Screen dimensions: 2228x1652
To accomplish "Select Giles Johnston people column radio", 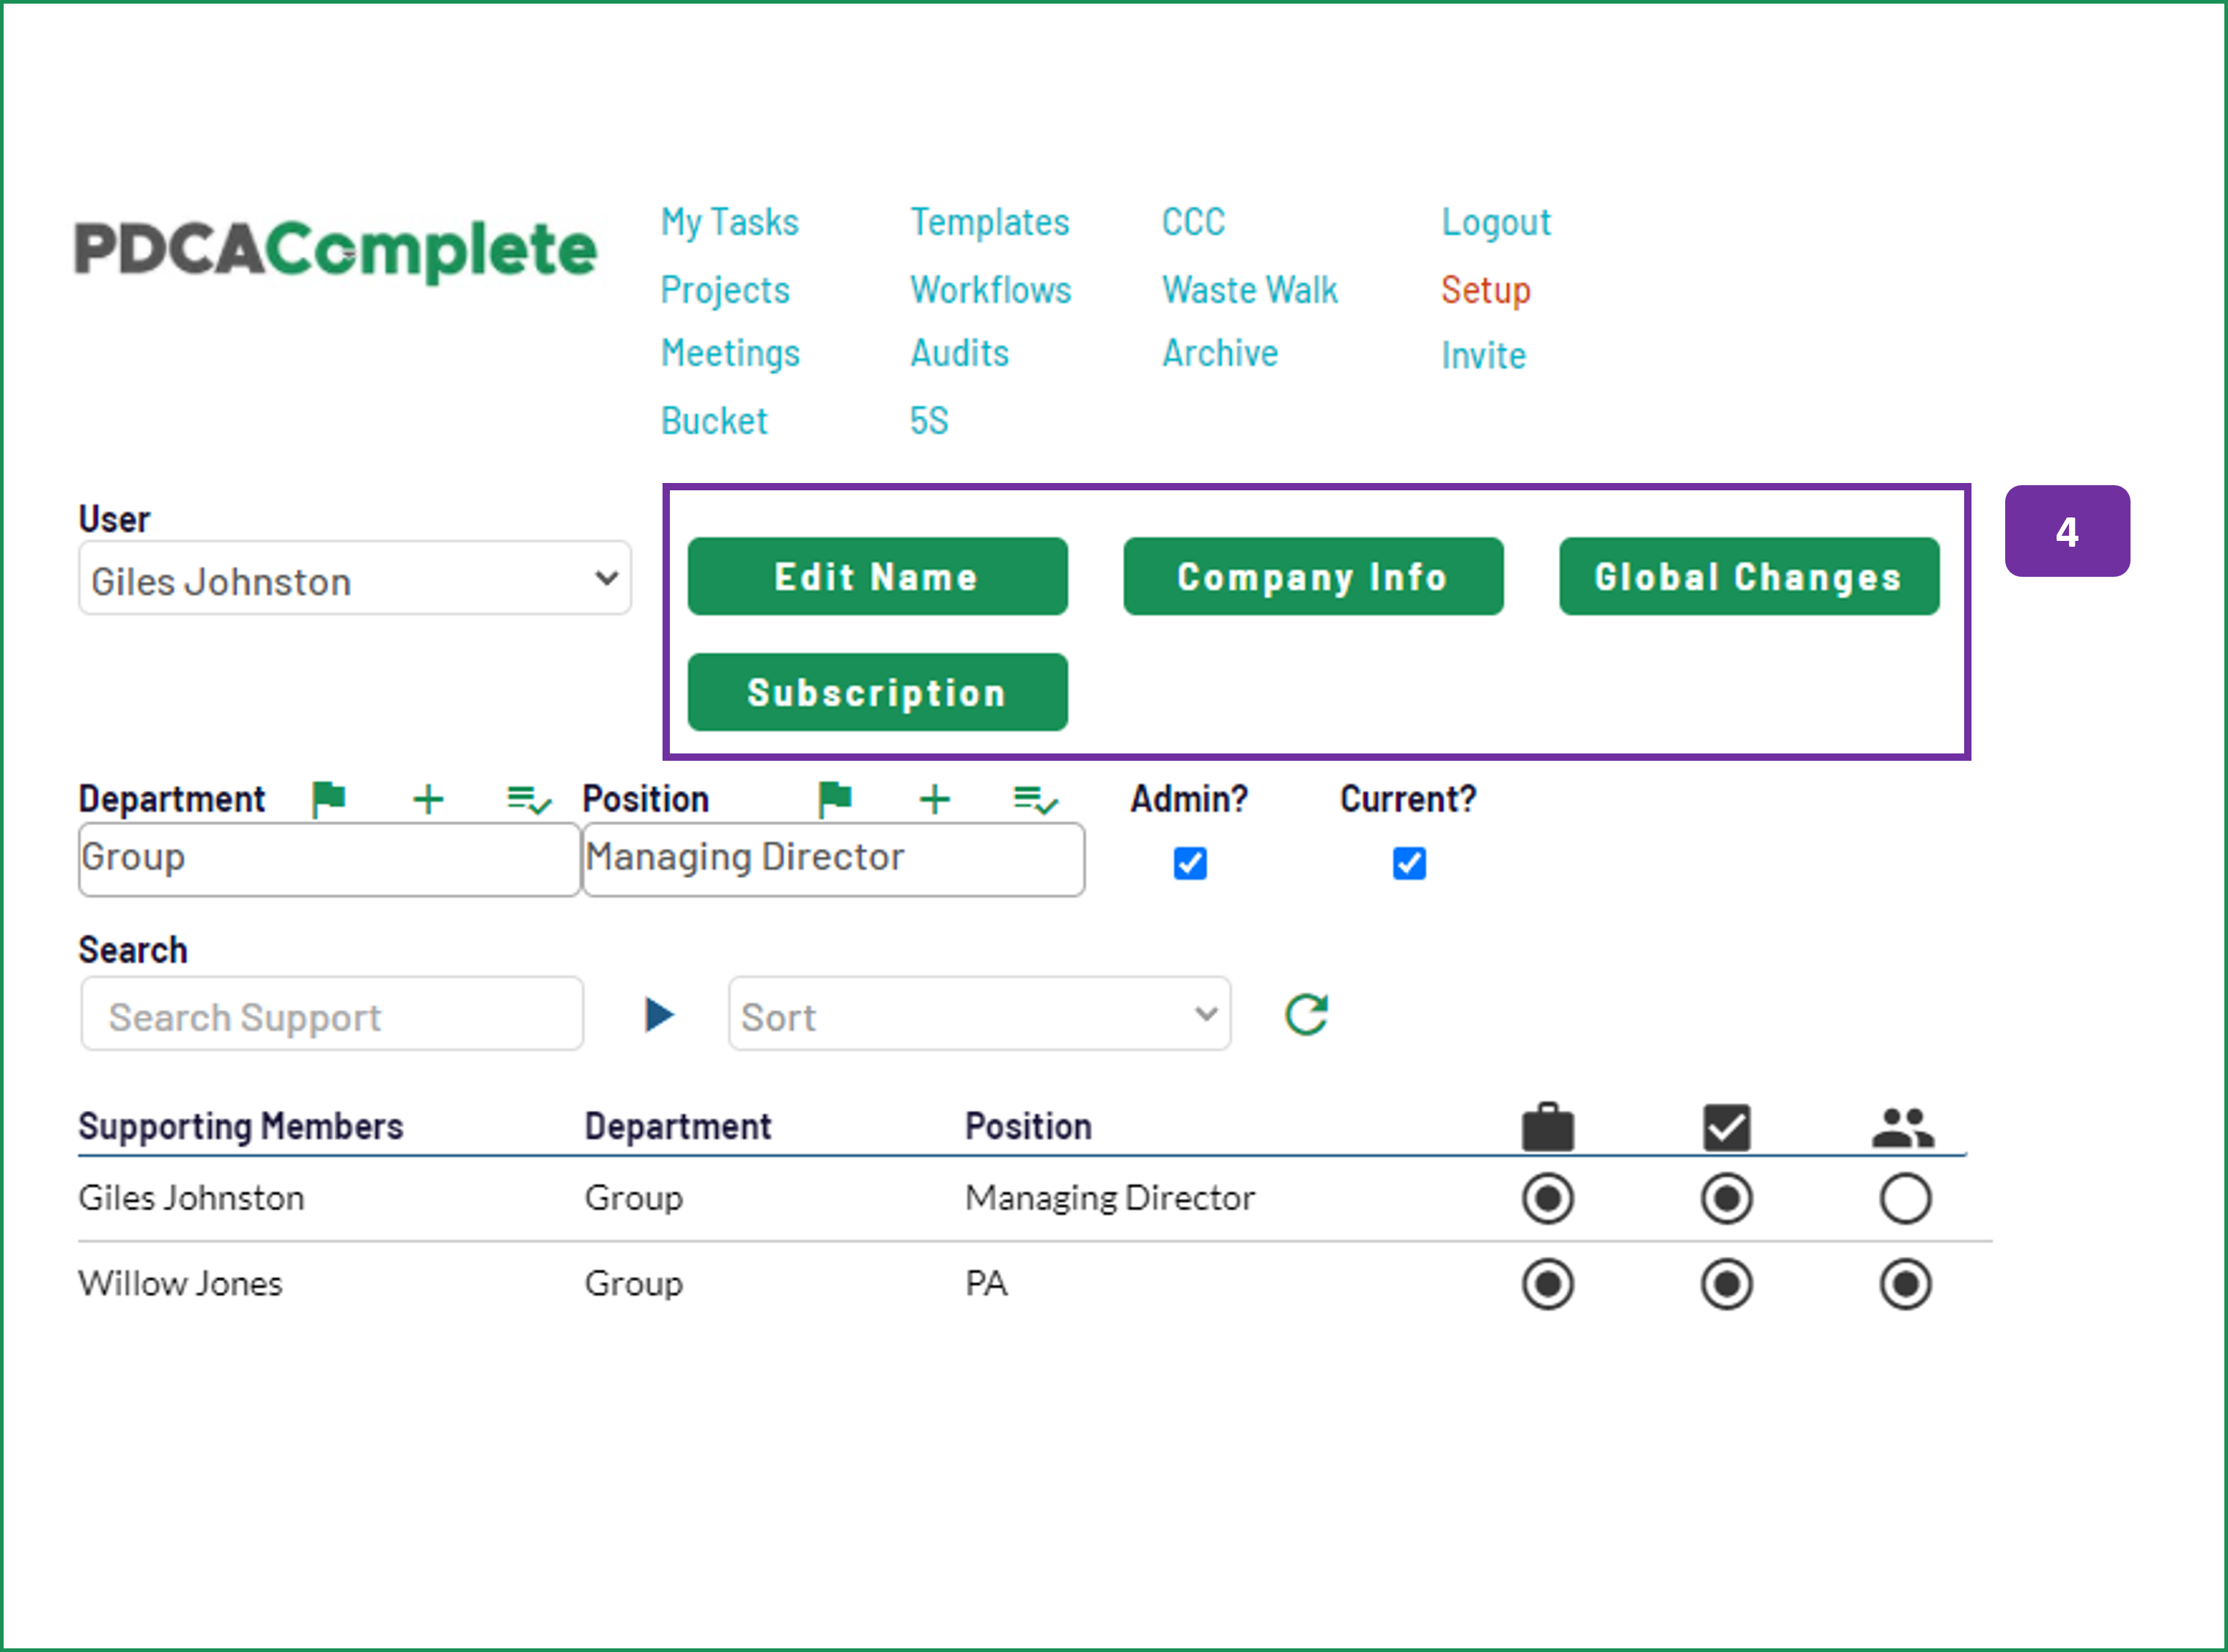I will click(x=1905, y=1198).
